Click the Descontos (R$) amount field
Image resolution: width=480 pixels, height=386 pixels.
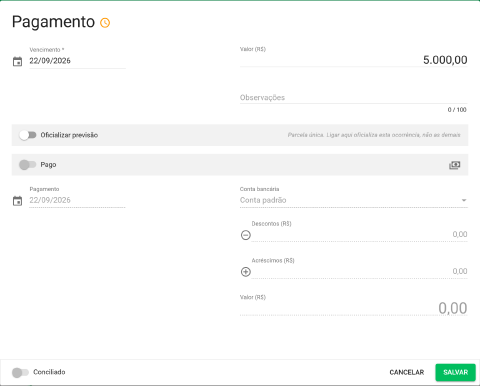(360, 234)
